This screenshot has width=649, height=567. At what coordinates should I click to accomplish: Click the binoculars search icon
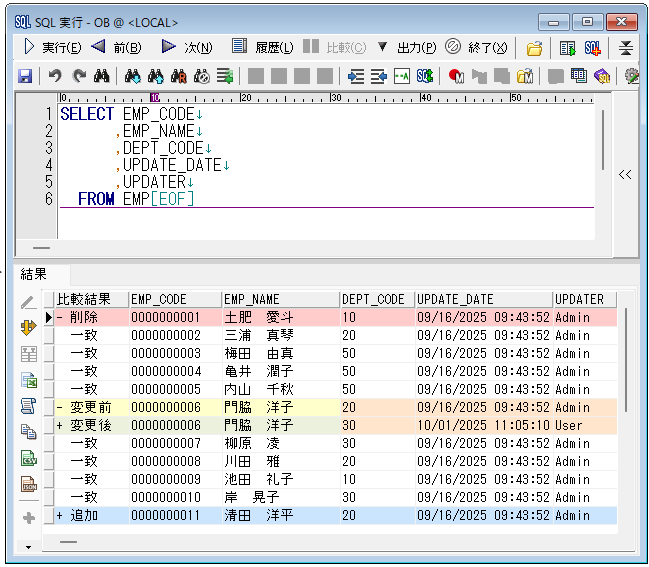101,76
